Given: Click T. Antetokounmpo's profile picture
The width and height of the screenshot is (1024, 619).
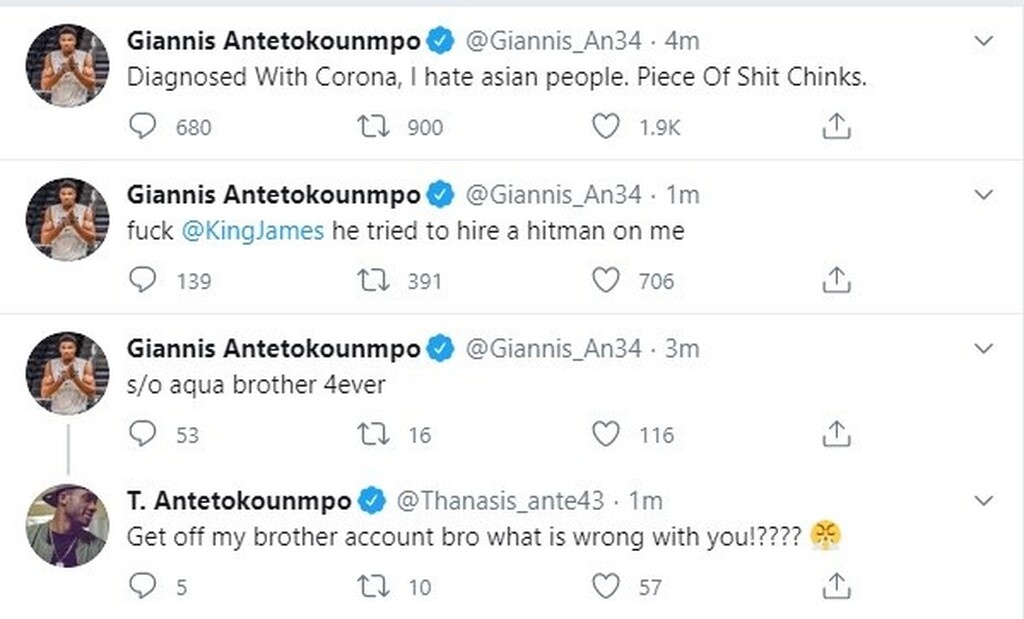Looking at the screenshot, I should click(67, 525).
